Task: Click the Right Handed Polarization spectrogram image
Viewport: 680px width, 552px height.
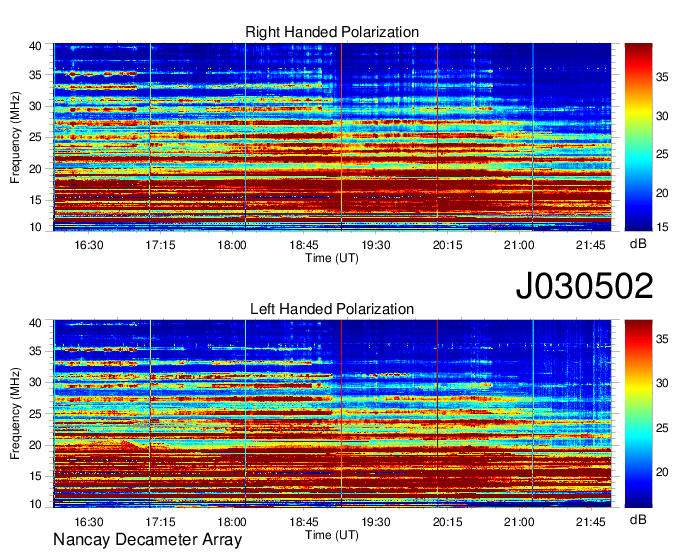Action: (332, 137)
